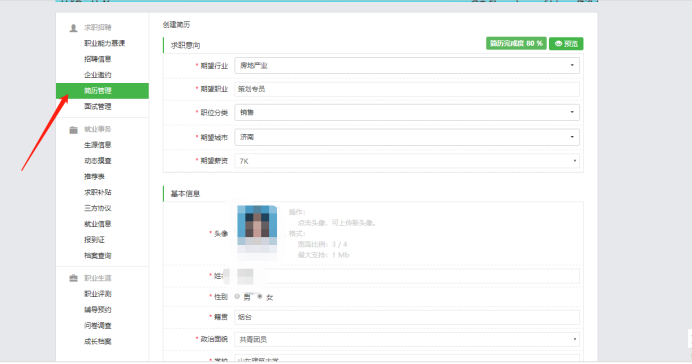The image size is (692, 364).
Task: Go to 档案查询 in sidebar
Action: pyautogui.click(x=98, y=256)
